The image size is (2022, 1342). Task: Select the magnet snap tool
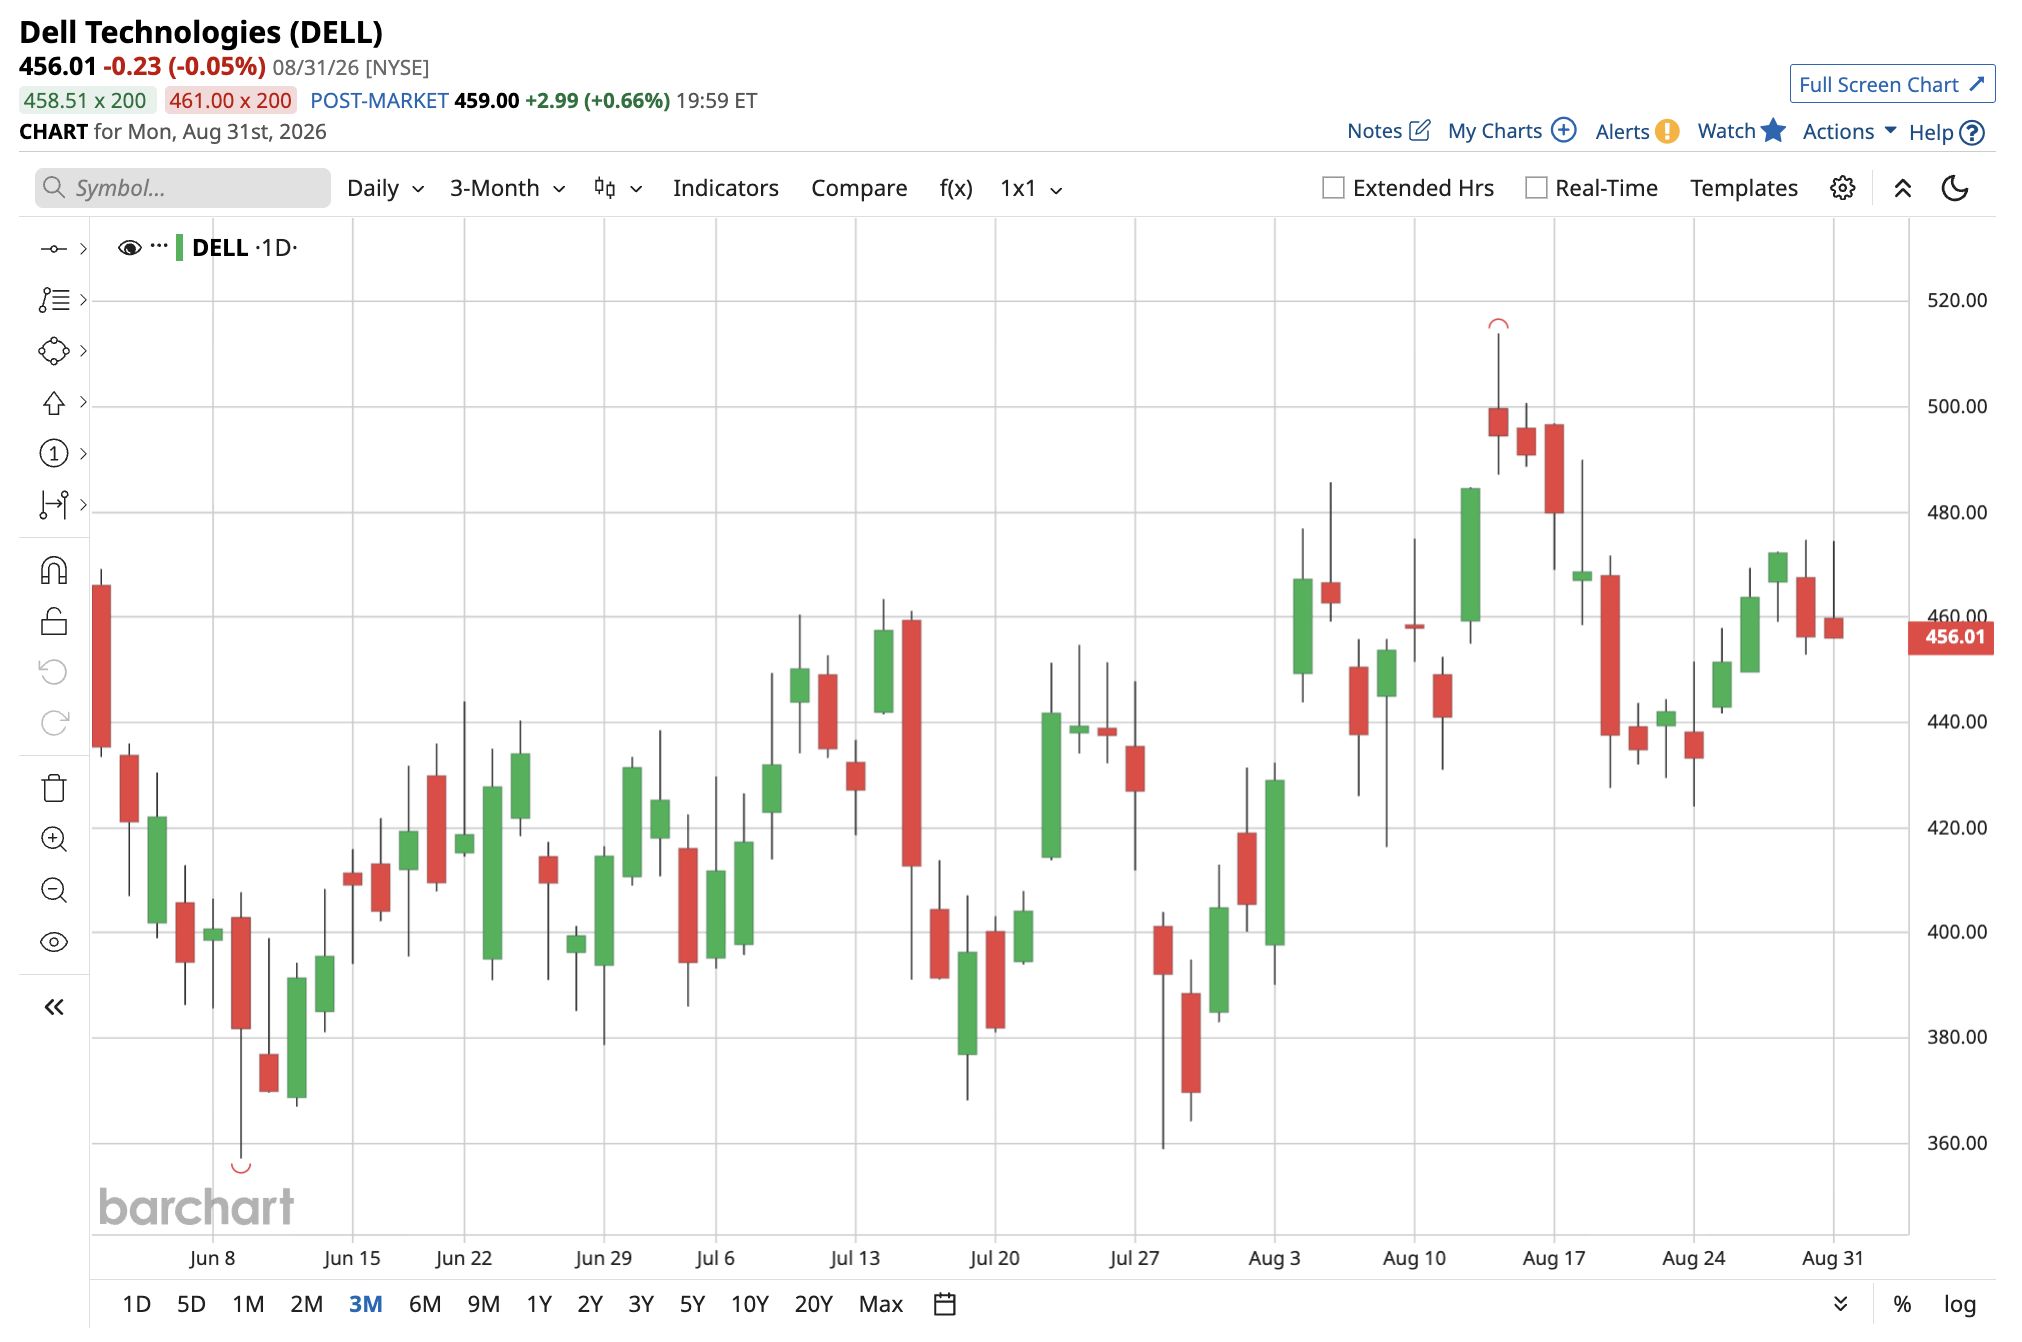coord(54,571)
